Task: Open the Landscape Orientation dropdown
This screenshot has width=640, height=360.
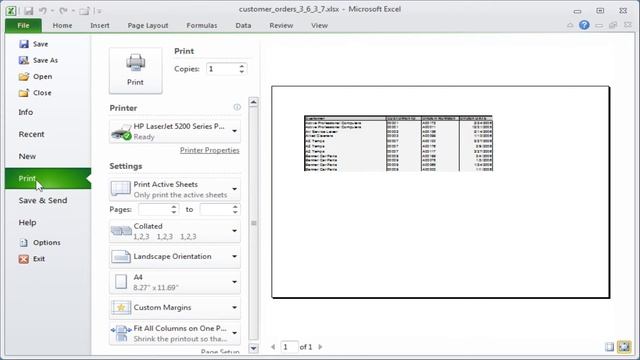Action: [x=175, y=257]
